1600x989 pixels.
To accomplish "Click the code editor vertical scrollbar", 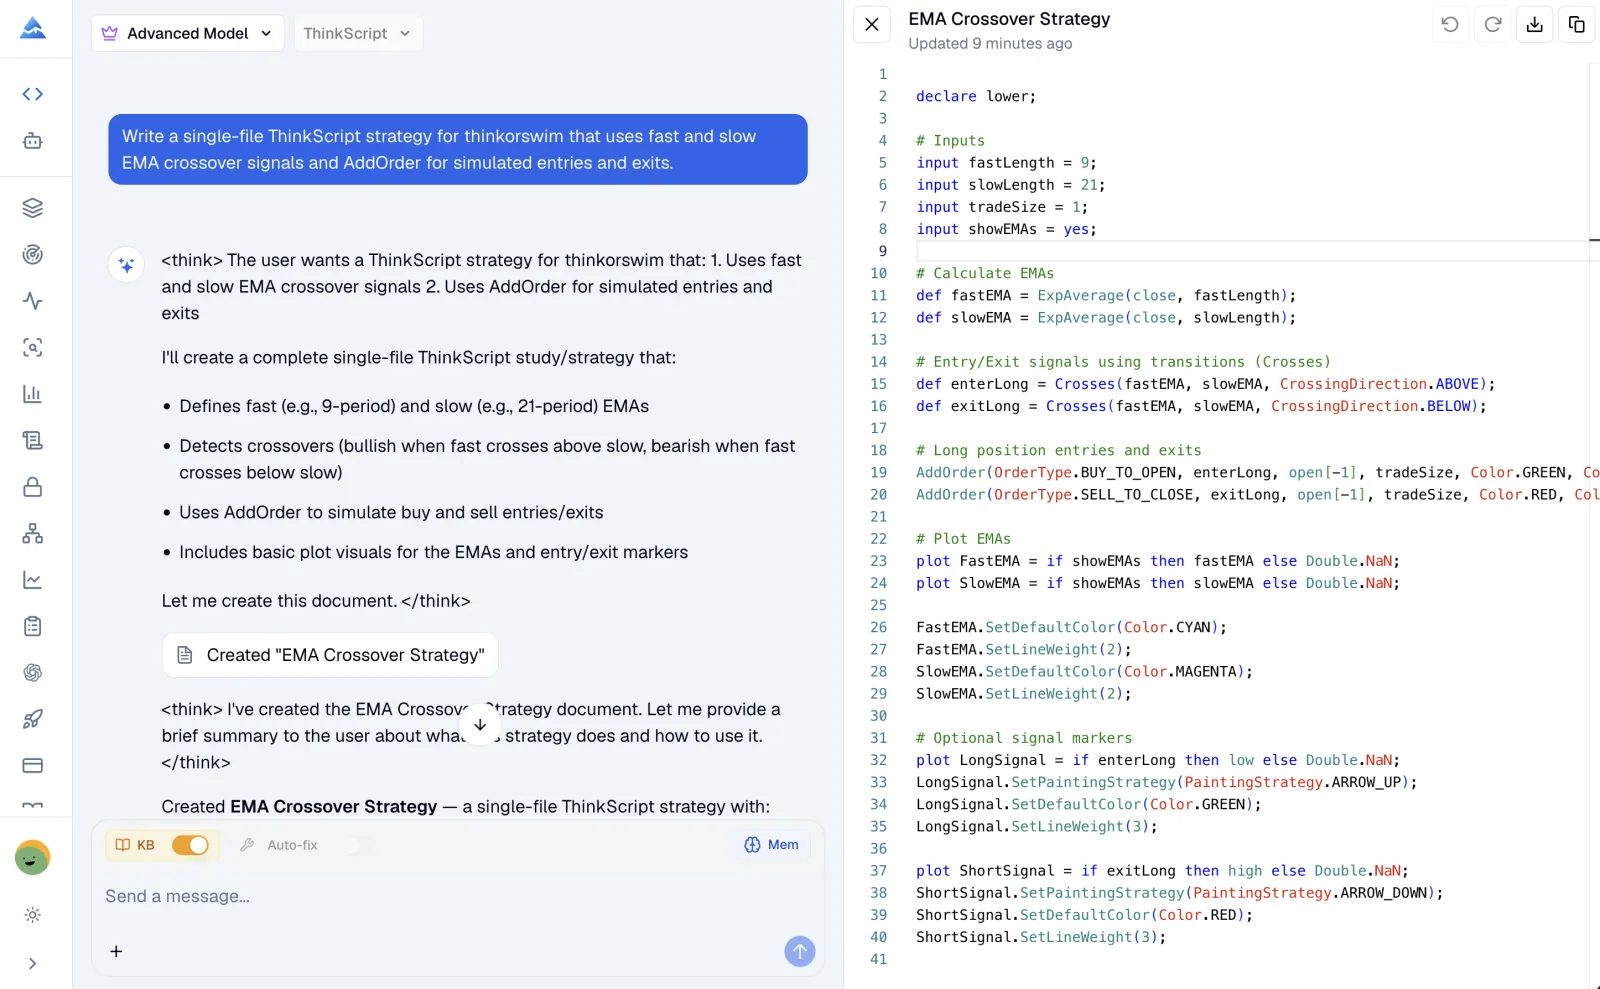I will click(x=1594, y=525).
